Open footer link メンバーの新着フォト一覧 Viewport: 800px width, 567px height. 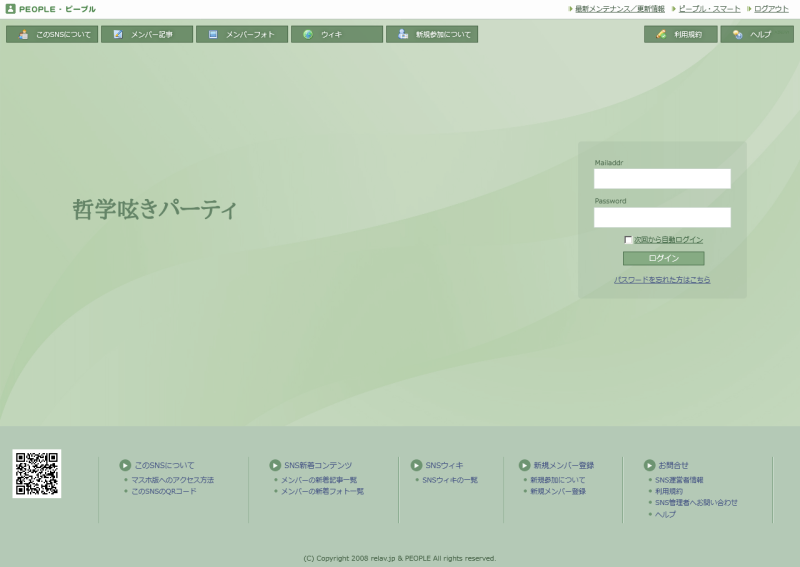click(322, 491)
